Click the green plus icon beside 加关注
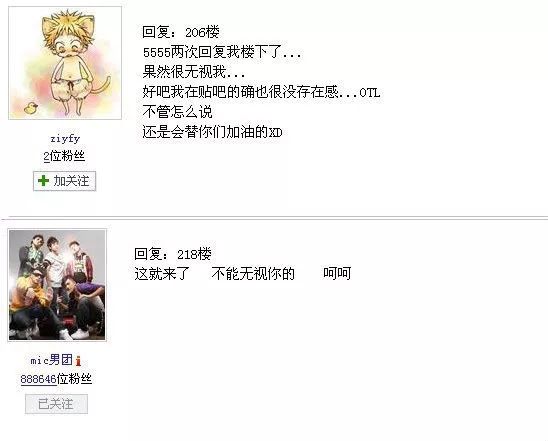 pyautogui.click(x=43, y=181)
